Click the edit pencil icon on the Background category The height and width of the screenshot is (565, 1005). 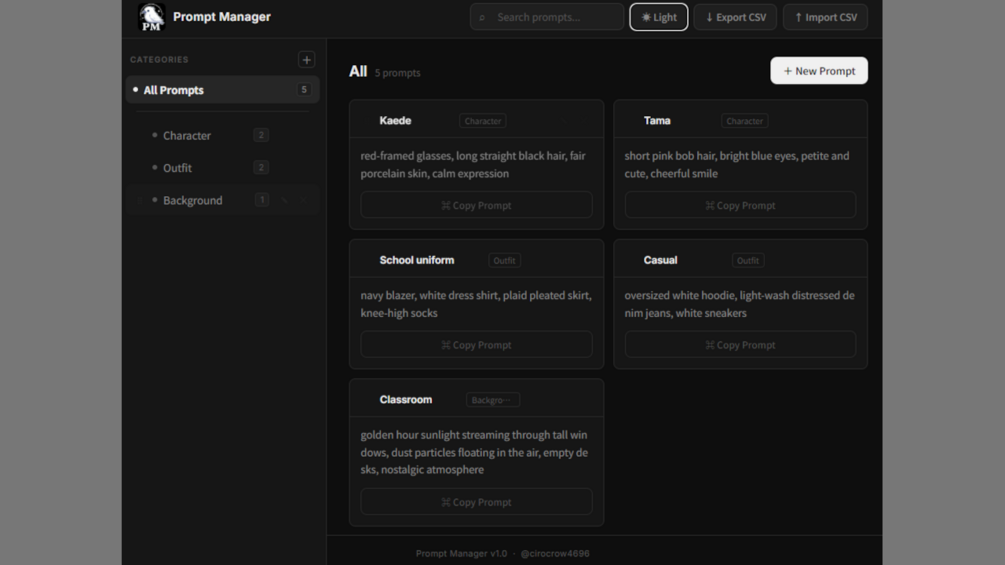tap(285, 200)
